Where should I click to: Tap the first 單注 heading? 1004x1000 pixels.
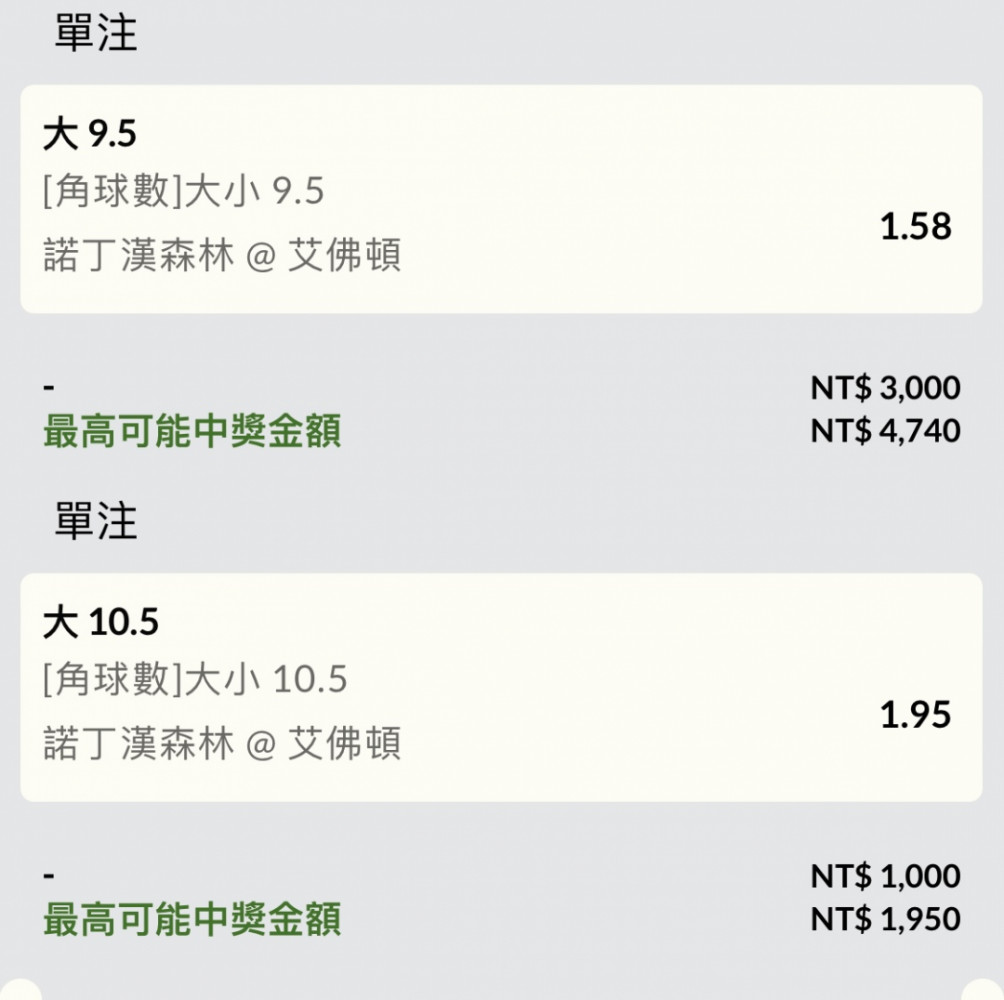pos(96,33)
